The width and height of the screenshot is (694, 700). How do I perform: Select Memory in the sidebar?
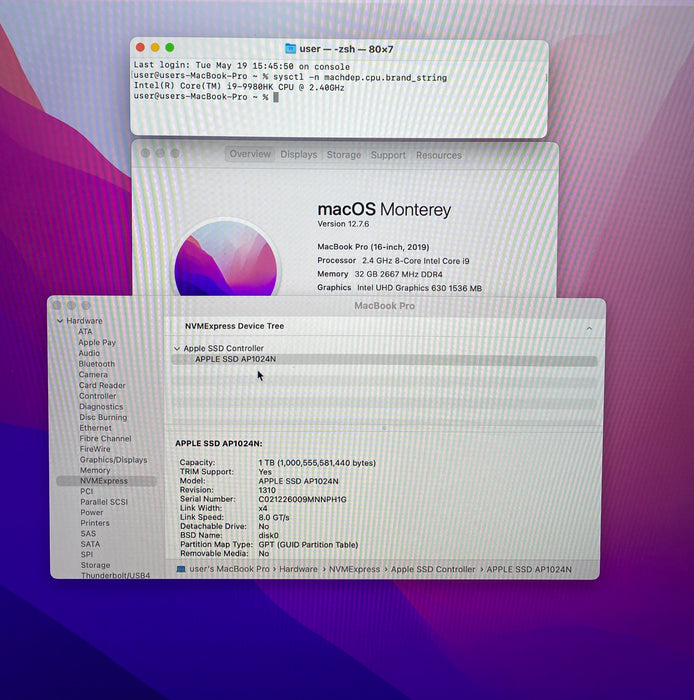(95, 470)
